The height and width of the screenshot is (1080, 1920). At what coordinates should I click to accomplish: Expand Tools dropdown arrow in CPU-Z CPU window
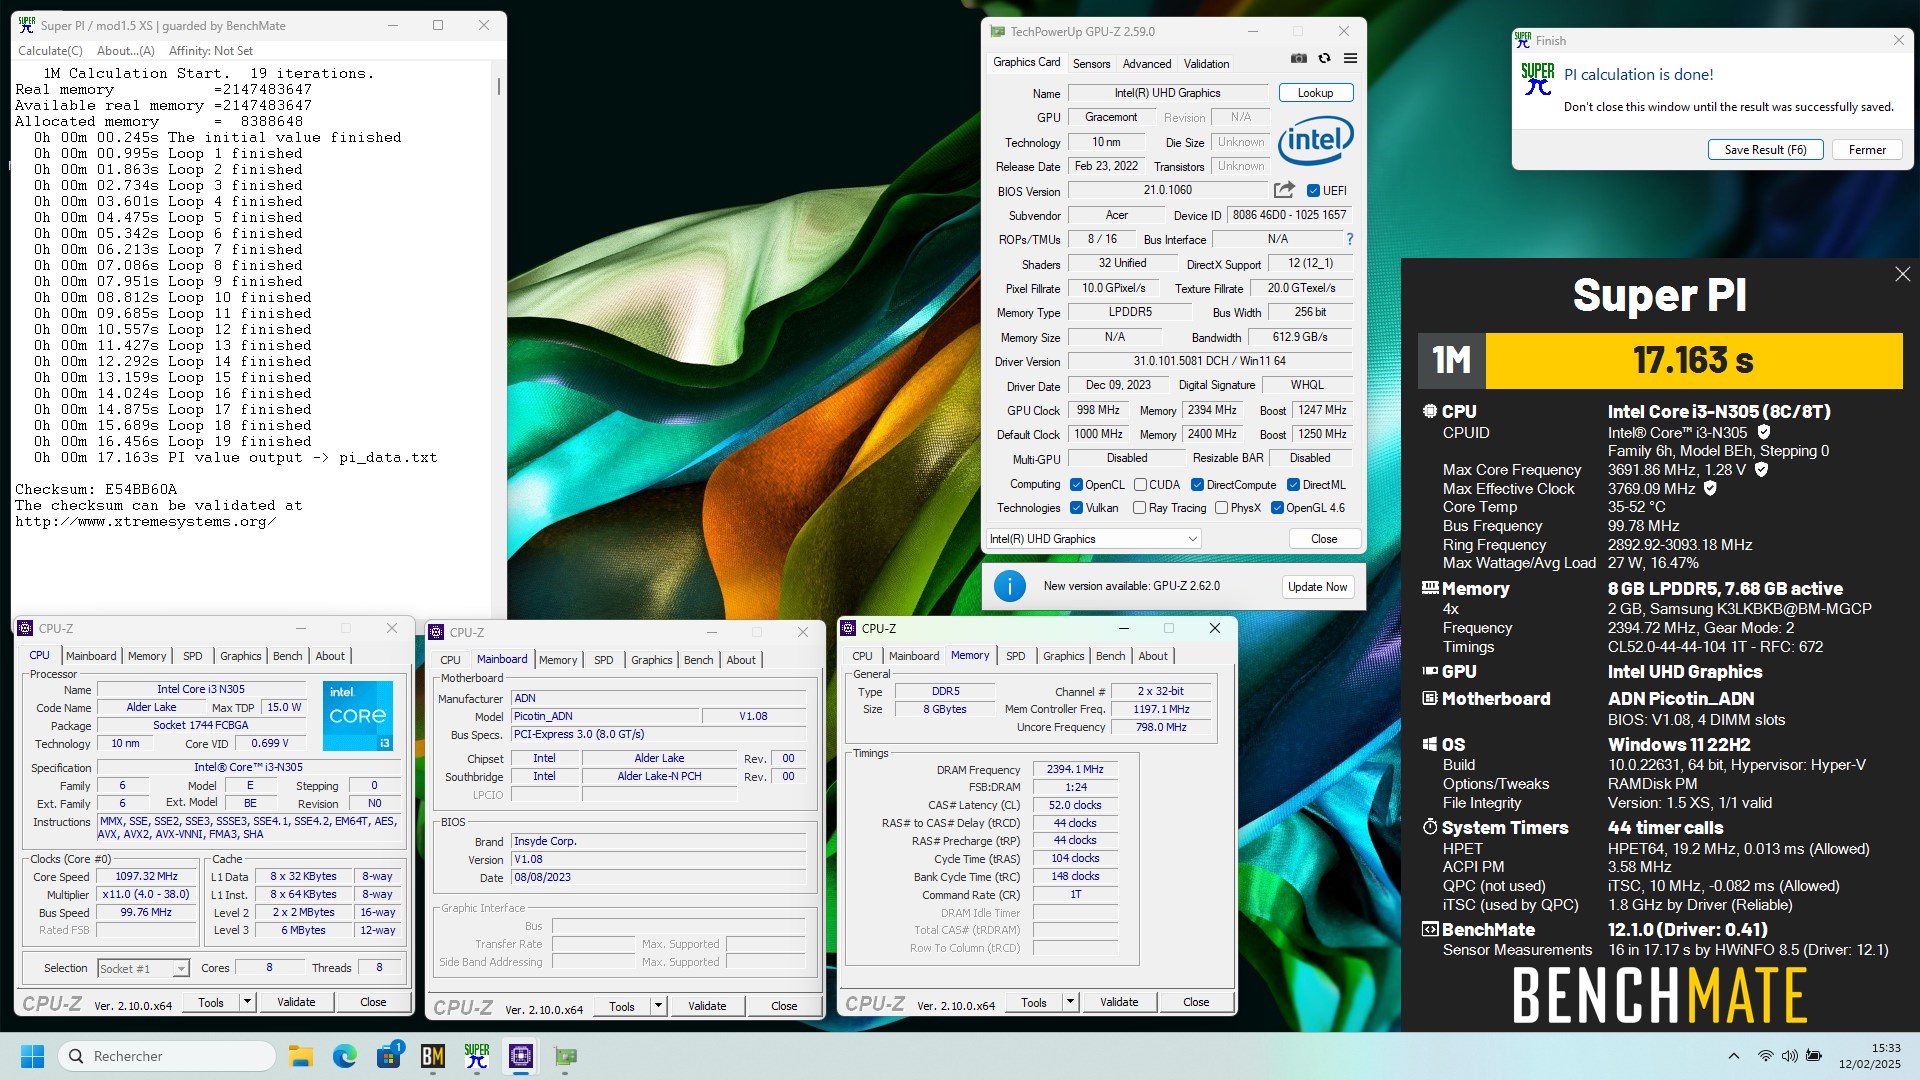pyautogui.click(x=247, y=1002)
